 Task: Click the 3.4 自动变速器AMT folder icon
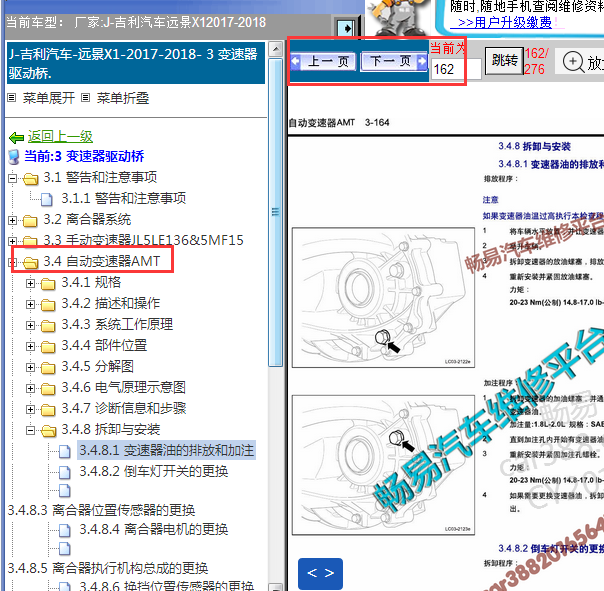pyautogui.click(x=30, y=263)
